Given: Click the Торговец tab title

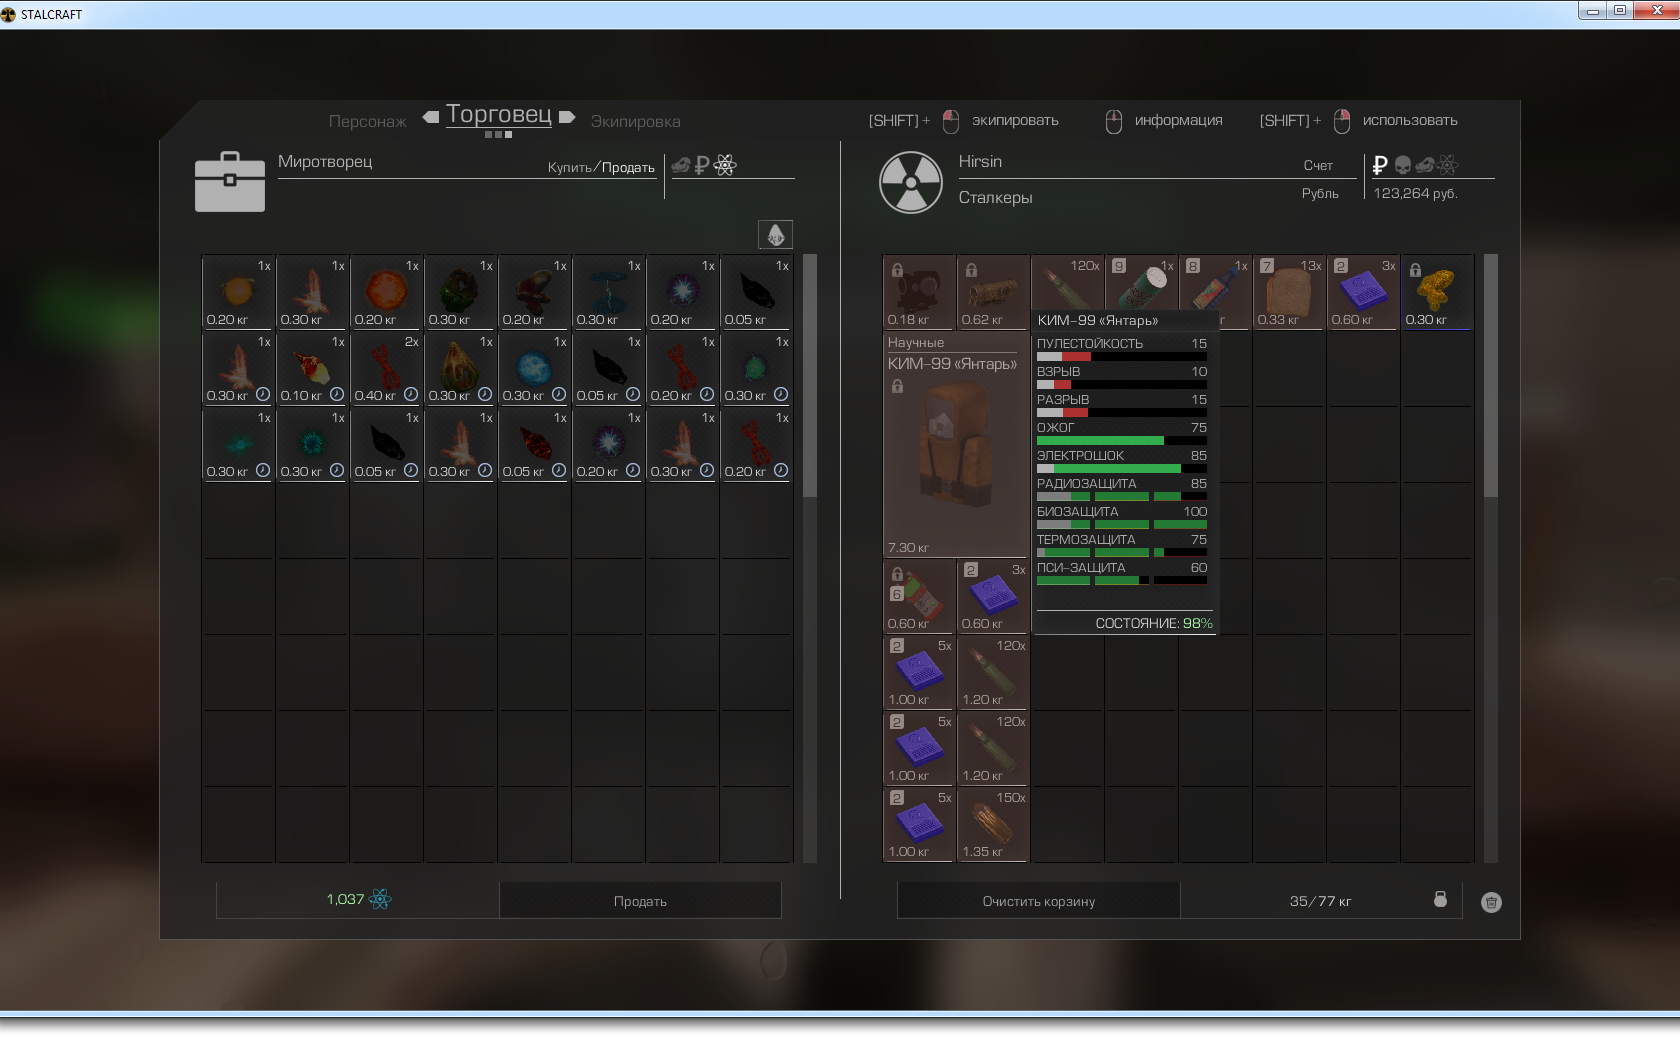Looking at the screenshot, I should 499,114.
